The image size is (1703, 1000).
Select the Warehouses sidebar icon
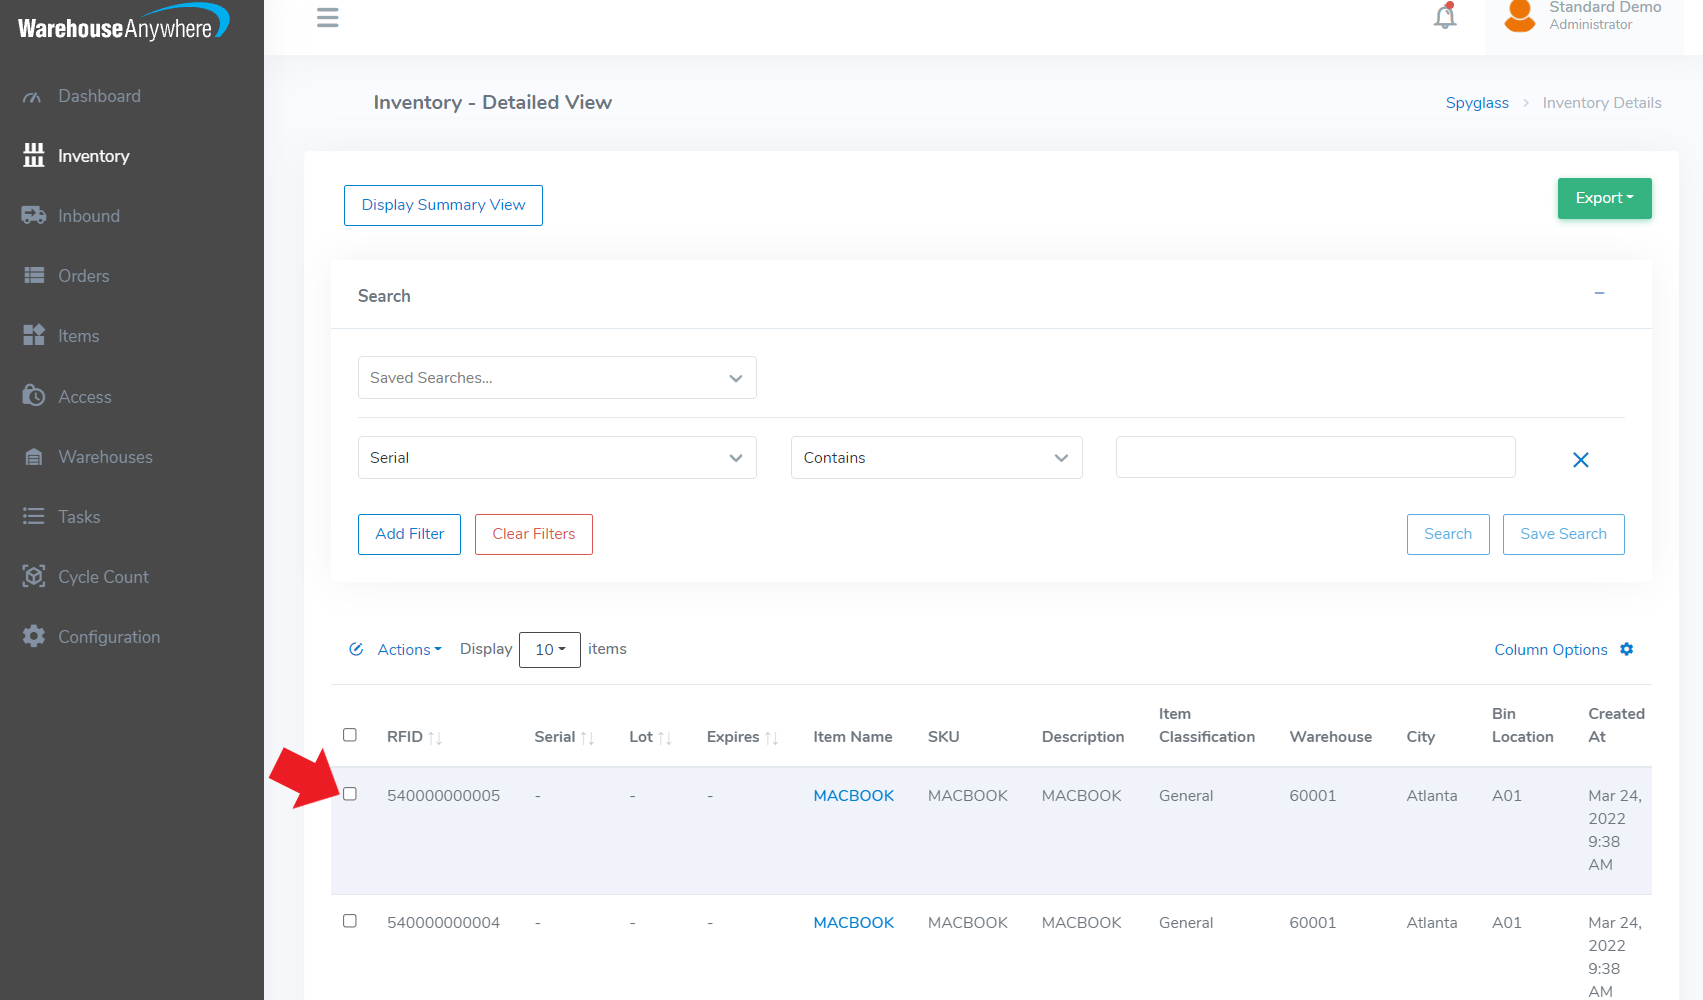(x=33, y=456)
